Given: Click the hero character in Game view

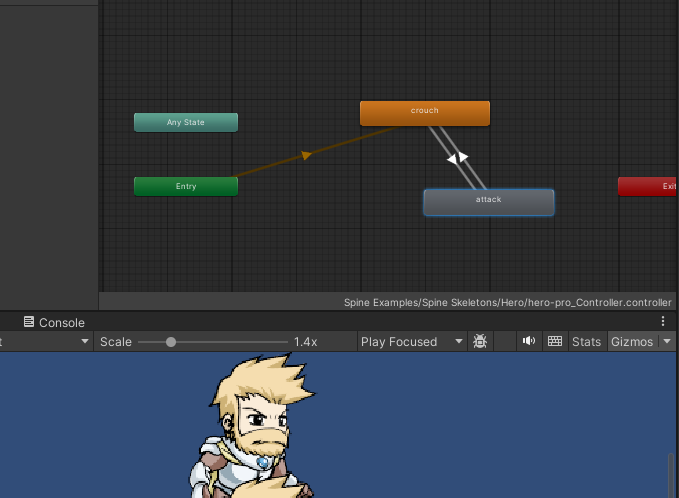Looking at the screenshot, I should click(x=255, y=427).
